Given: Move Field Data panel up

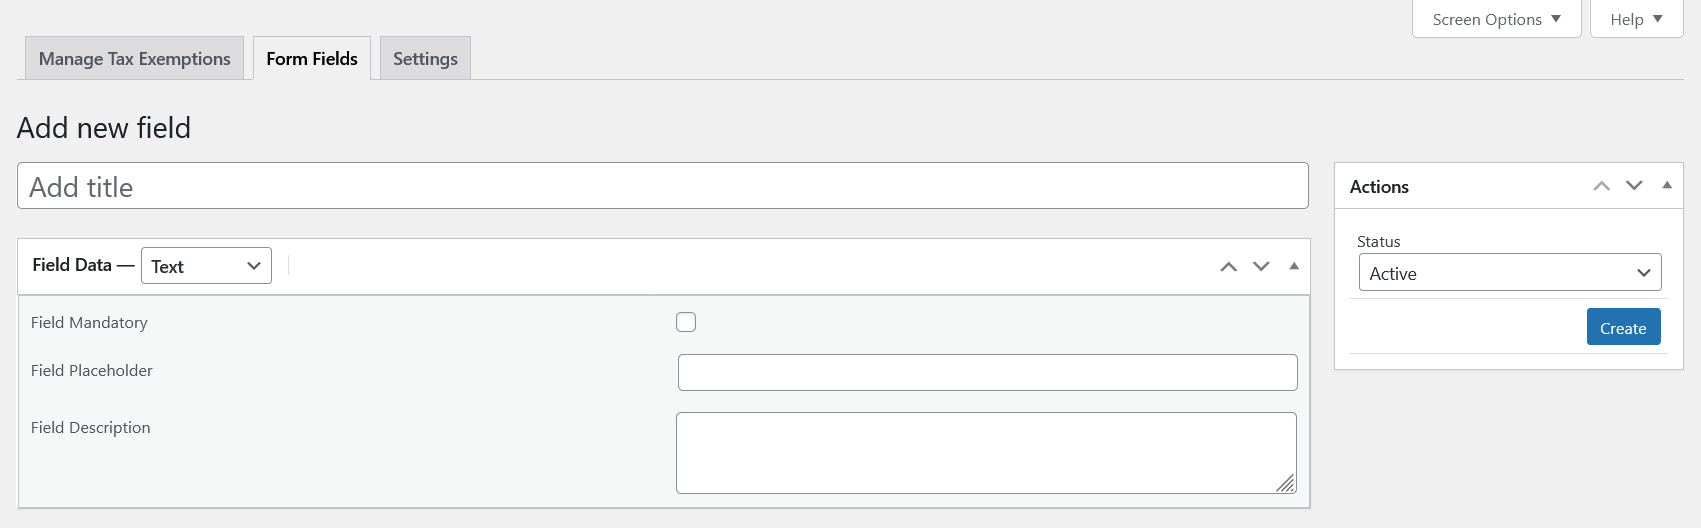Looking at the screenshot, I should coord(1229,267).
